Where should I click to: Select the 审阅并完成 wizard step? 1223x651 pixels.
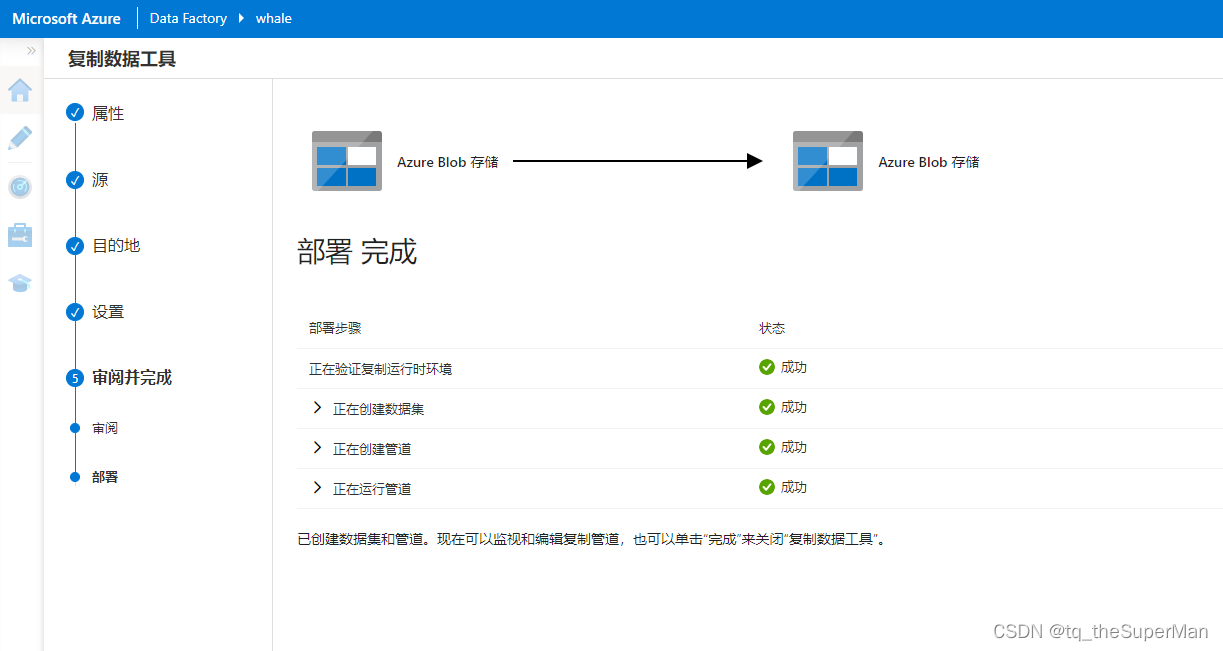pyautogui.click(x=132, y=378)
